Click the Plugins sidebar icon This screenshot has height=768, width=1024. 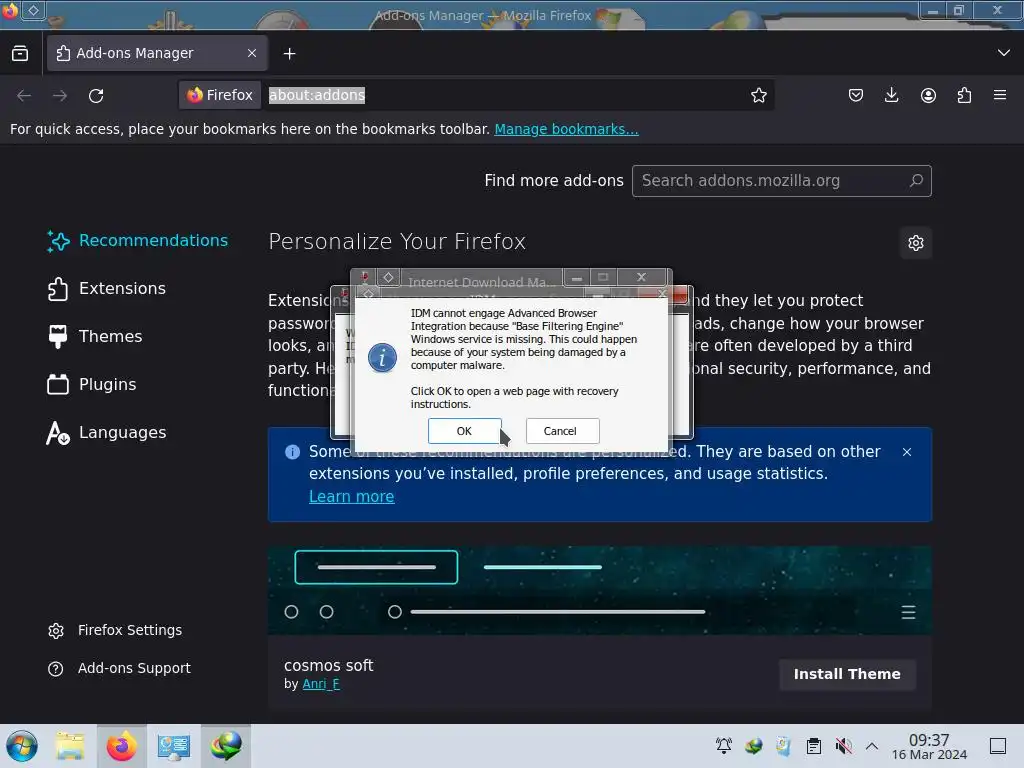[58, 384]
